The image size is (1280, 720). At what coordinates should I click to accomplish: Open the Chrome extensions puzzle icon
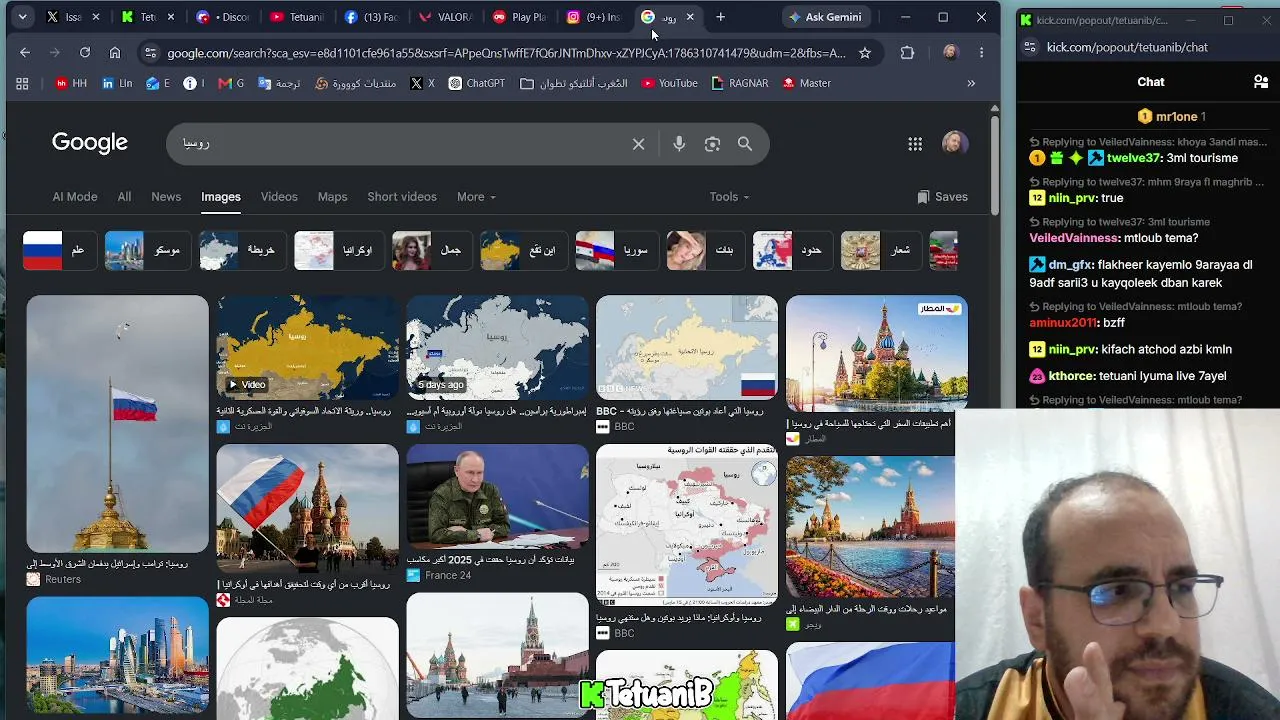[x=907, y=53]
